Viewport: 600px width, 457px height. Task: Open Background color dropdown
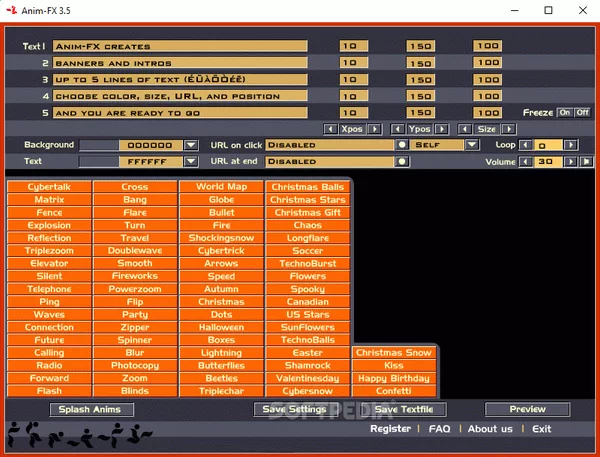(x=191, y=145)
